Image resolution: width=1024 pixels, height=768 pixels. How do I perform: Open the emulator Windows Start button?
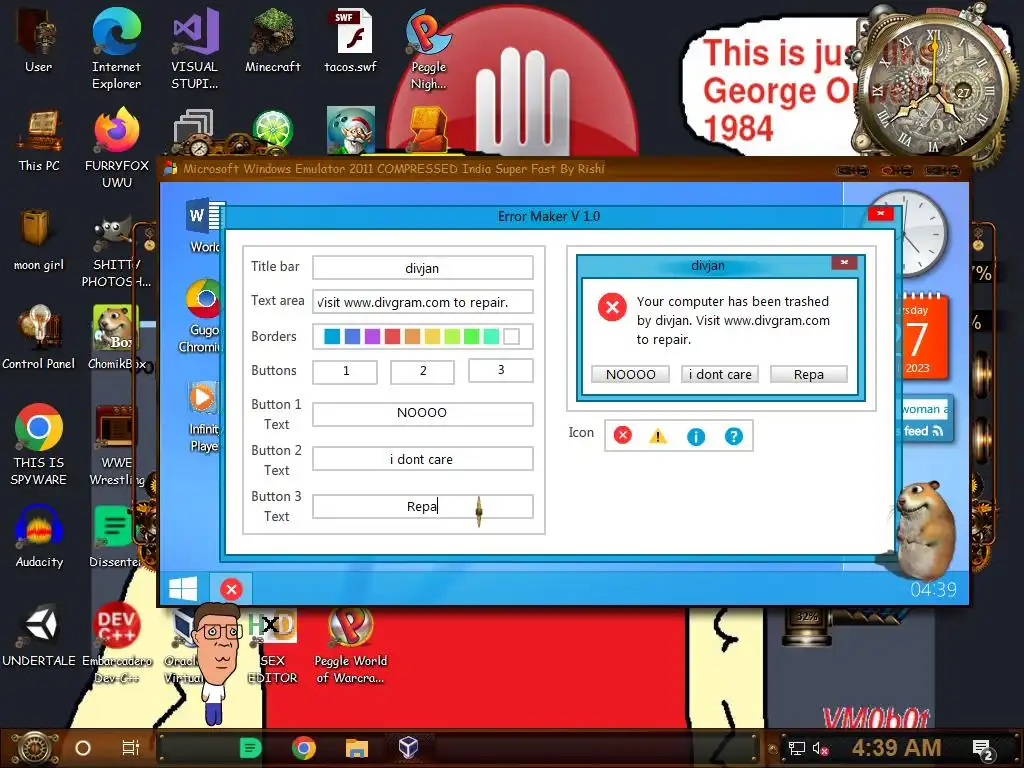pyautogui.click(x=183, y=589)
